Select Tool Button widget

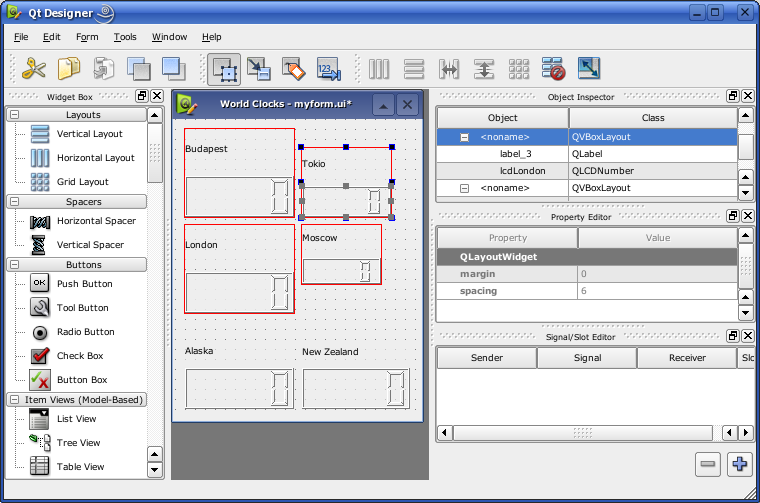pyautogui.click(x=69, y=308)
